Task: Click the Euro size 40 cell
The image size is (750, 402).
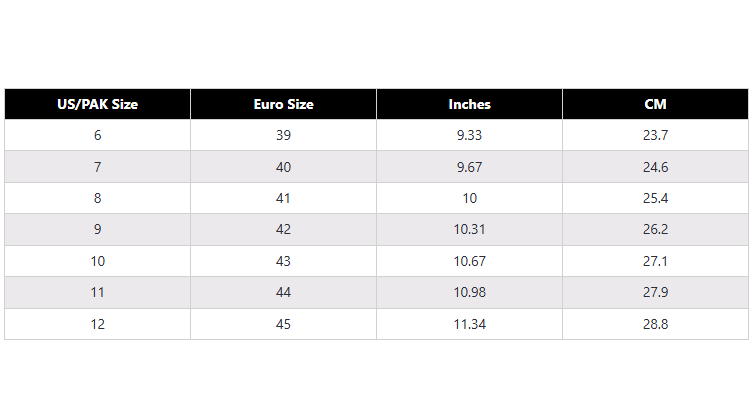Action: coord(283,167)
